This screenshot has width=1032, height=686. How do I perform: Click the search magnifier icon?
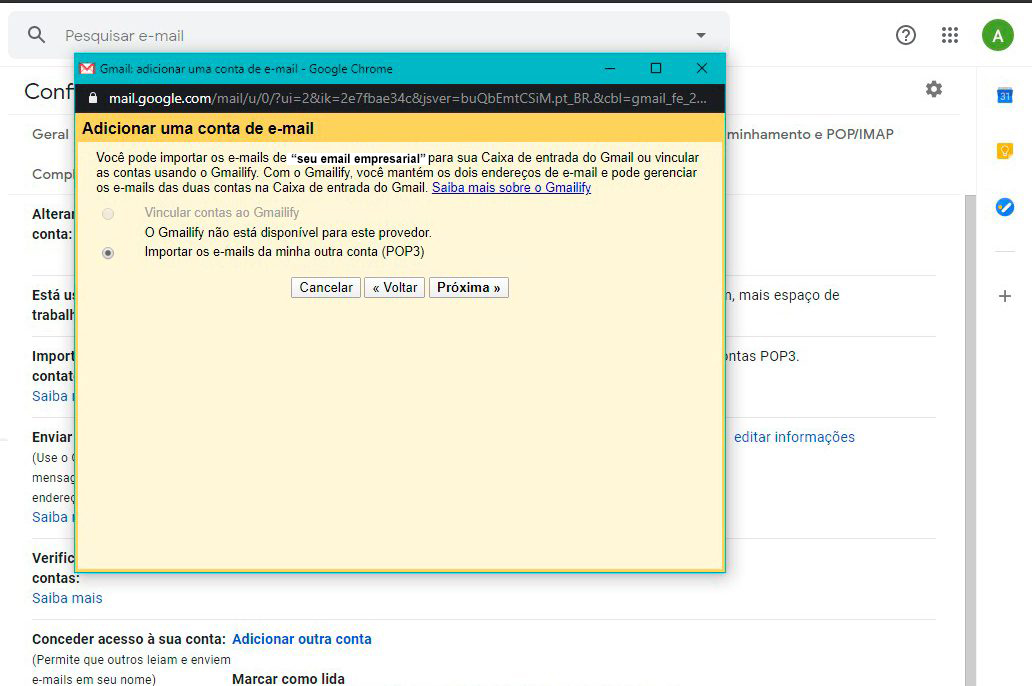pos(37,35)
